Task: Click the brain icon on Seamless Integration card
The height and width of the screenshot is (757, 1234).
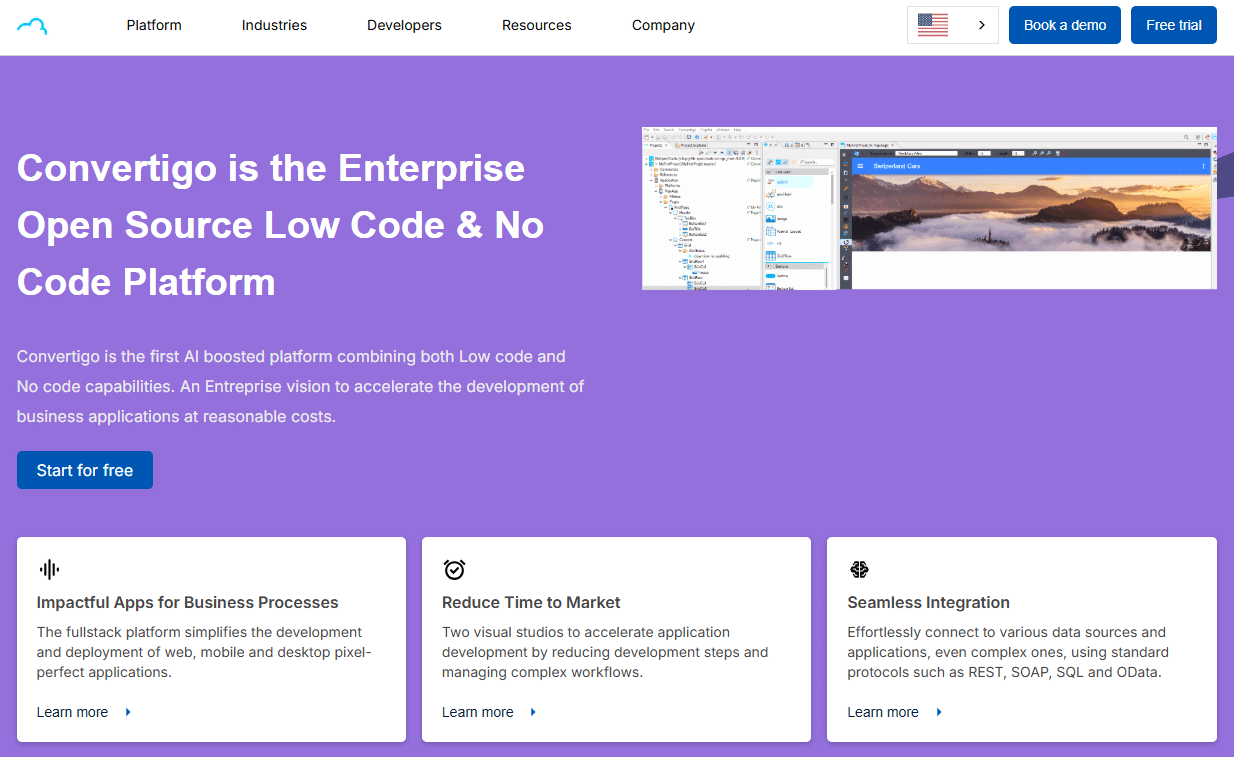Action: pyautogui.click(x=859, y=569)
